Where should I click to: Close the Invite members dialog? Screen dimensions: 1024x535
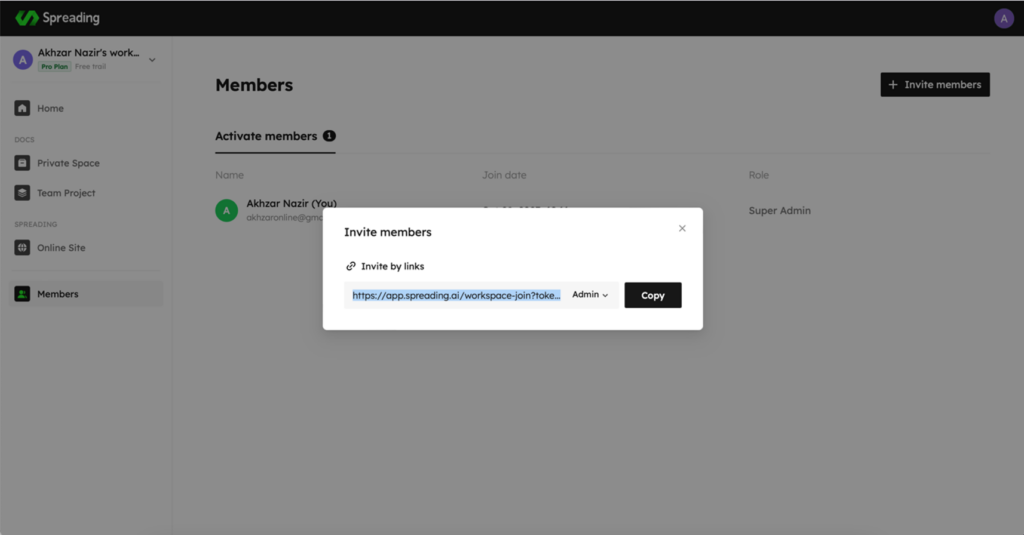682,228
